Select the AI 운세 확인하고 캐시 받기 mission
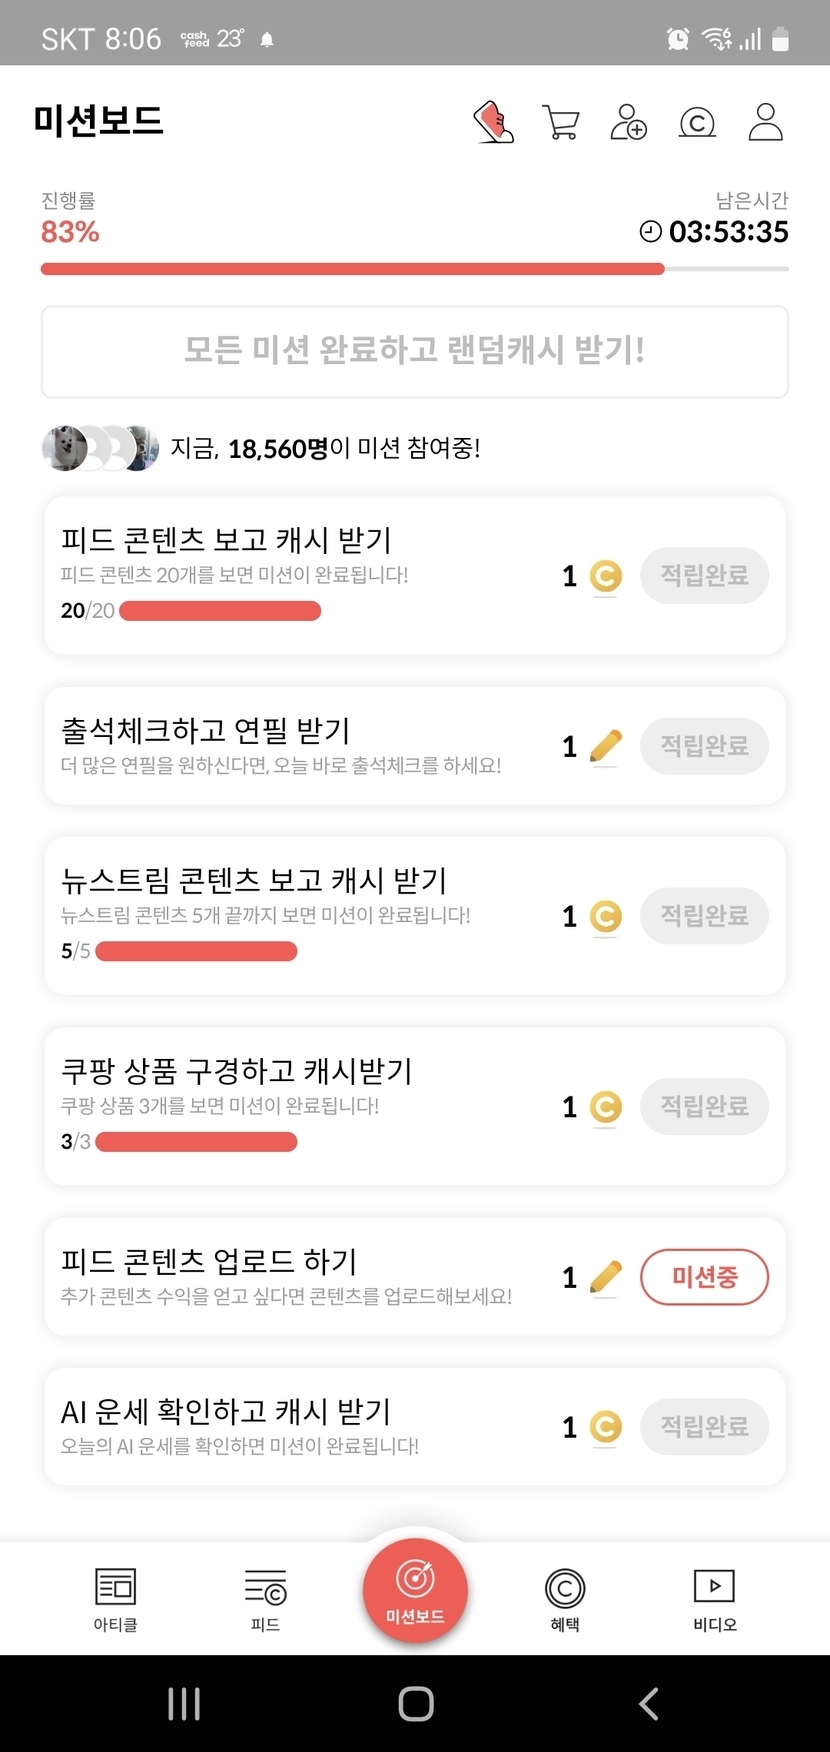This screenshot has height=1752, width=830. click(x=300, y=1425)
